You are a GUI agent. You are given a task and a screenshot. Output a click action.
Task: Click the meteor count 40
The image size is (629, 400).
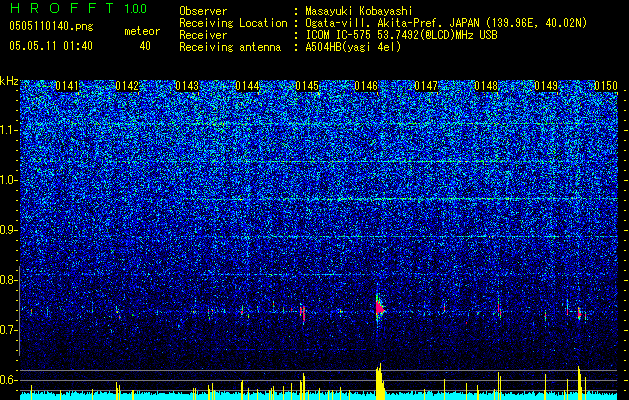click(145, 46)
